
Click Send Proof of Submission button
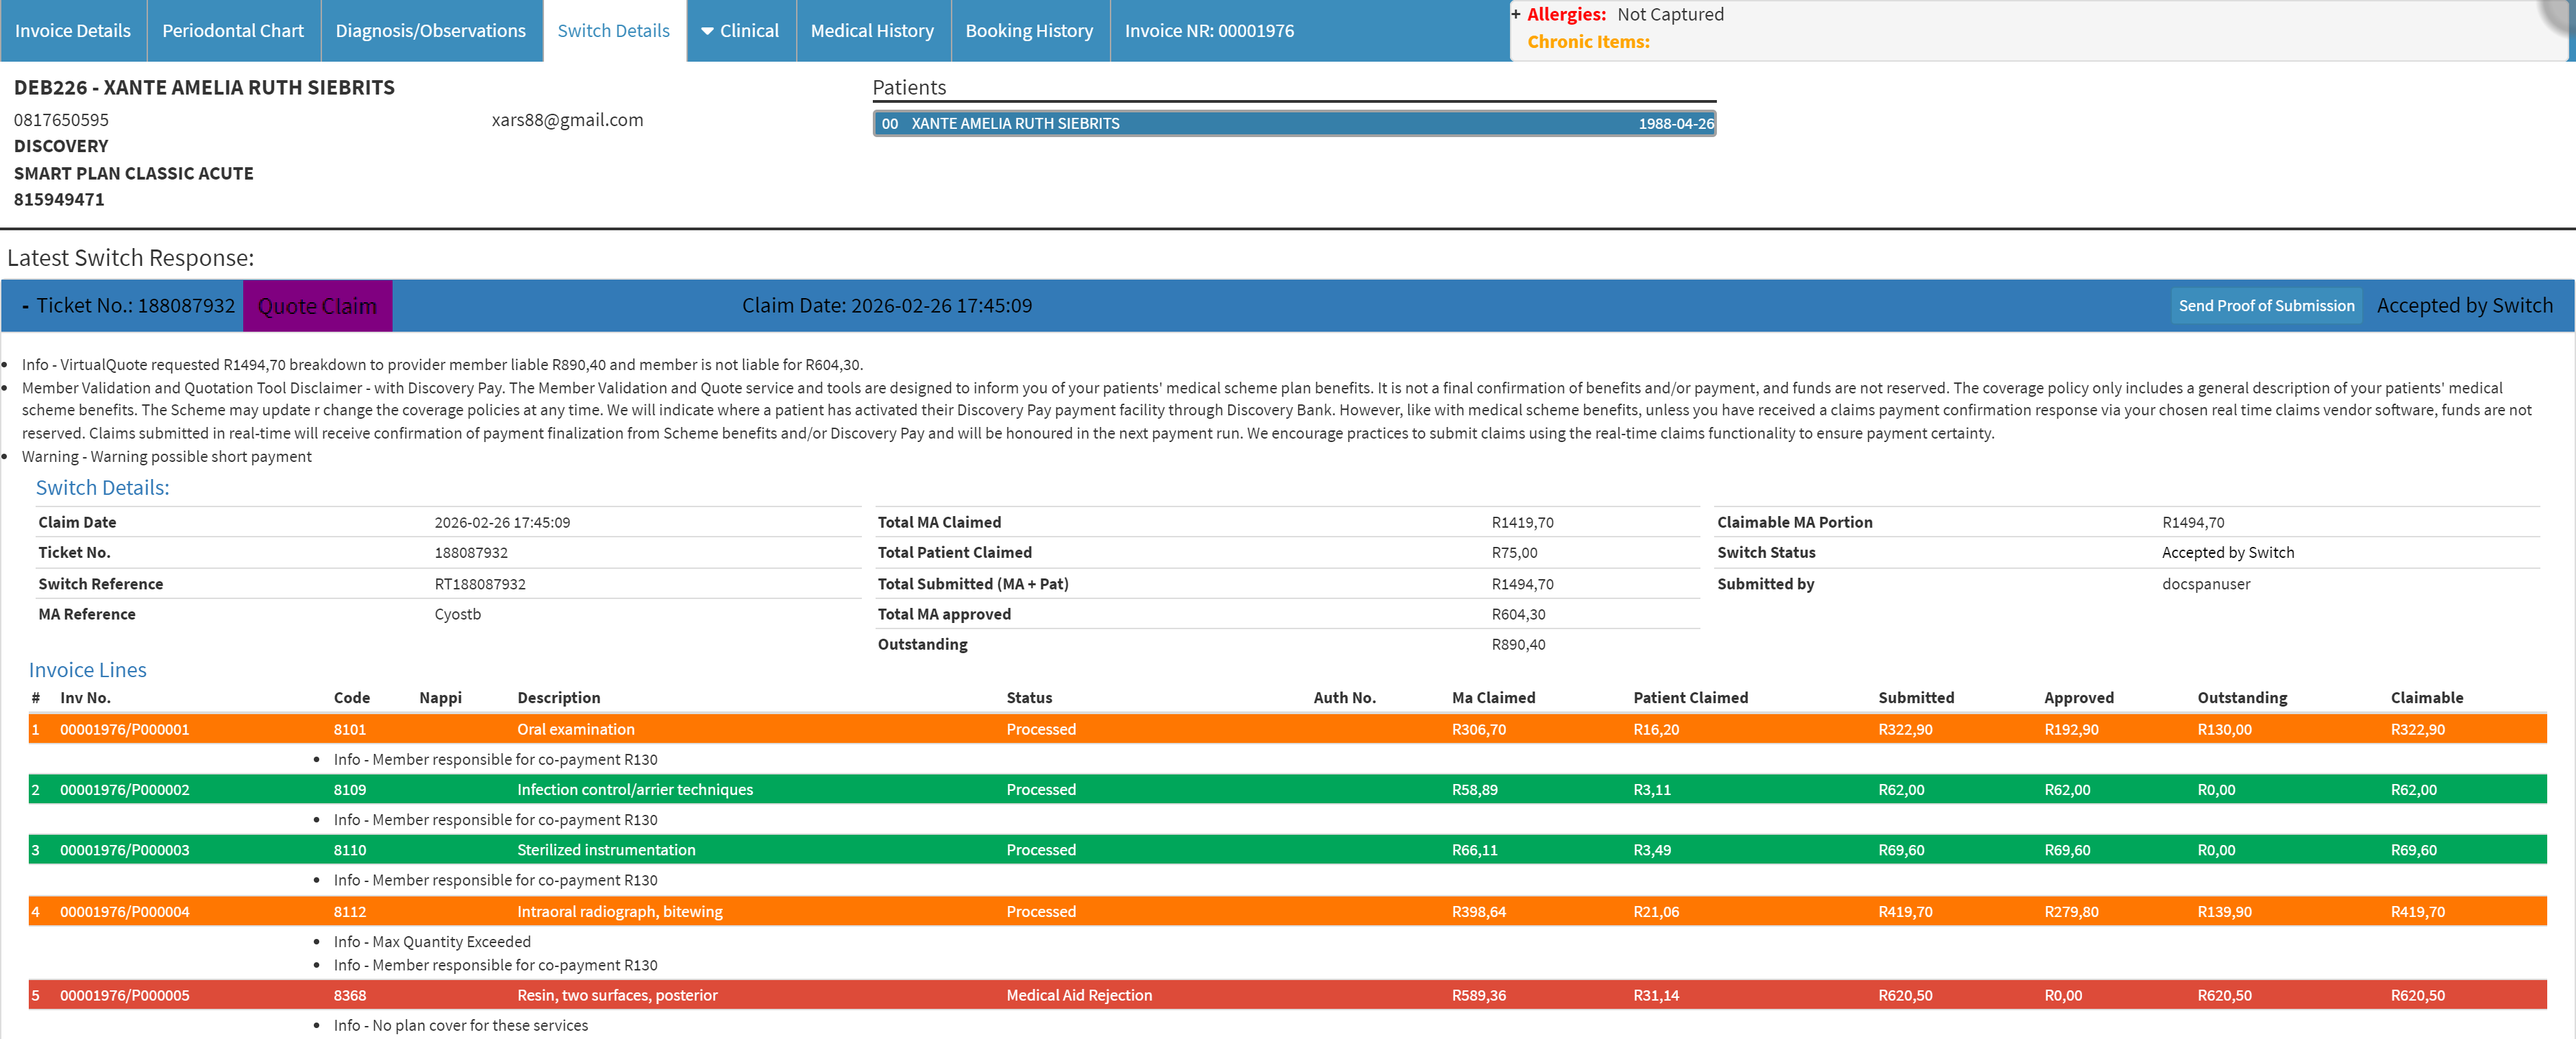pos(2265,306)
